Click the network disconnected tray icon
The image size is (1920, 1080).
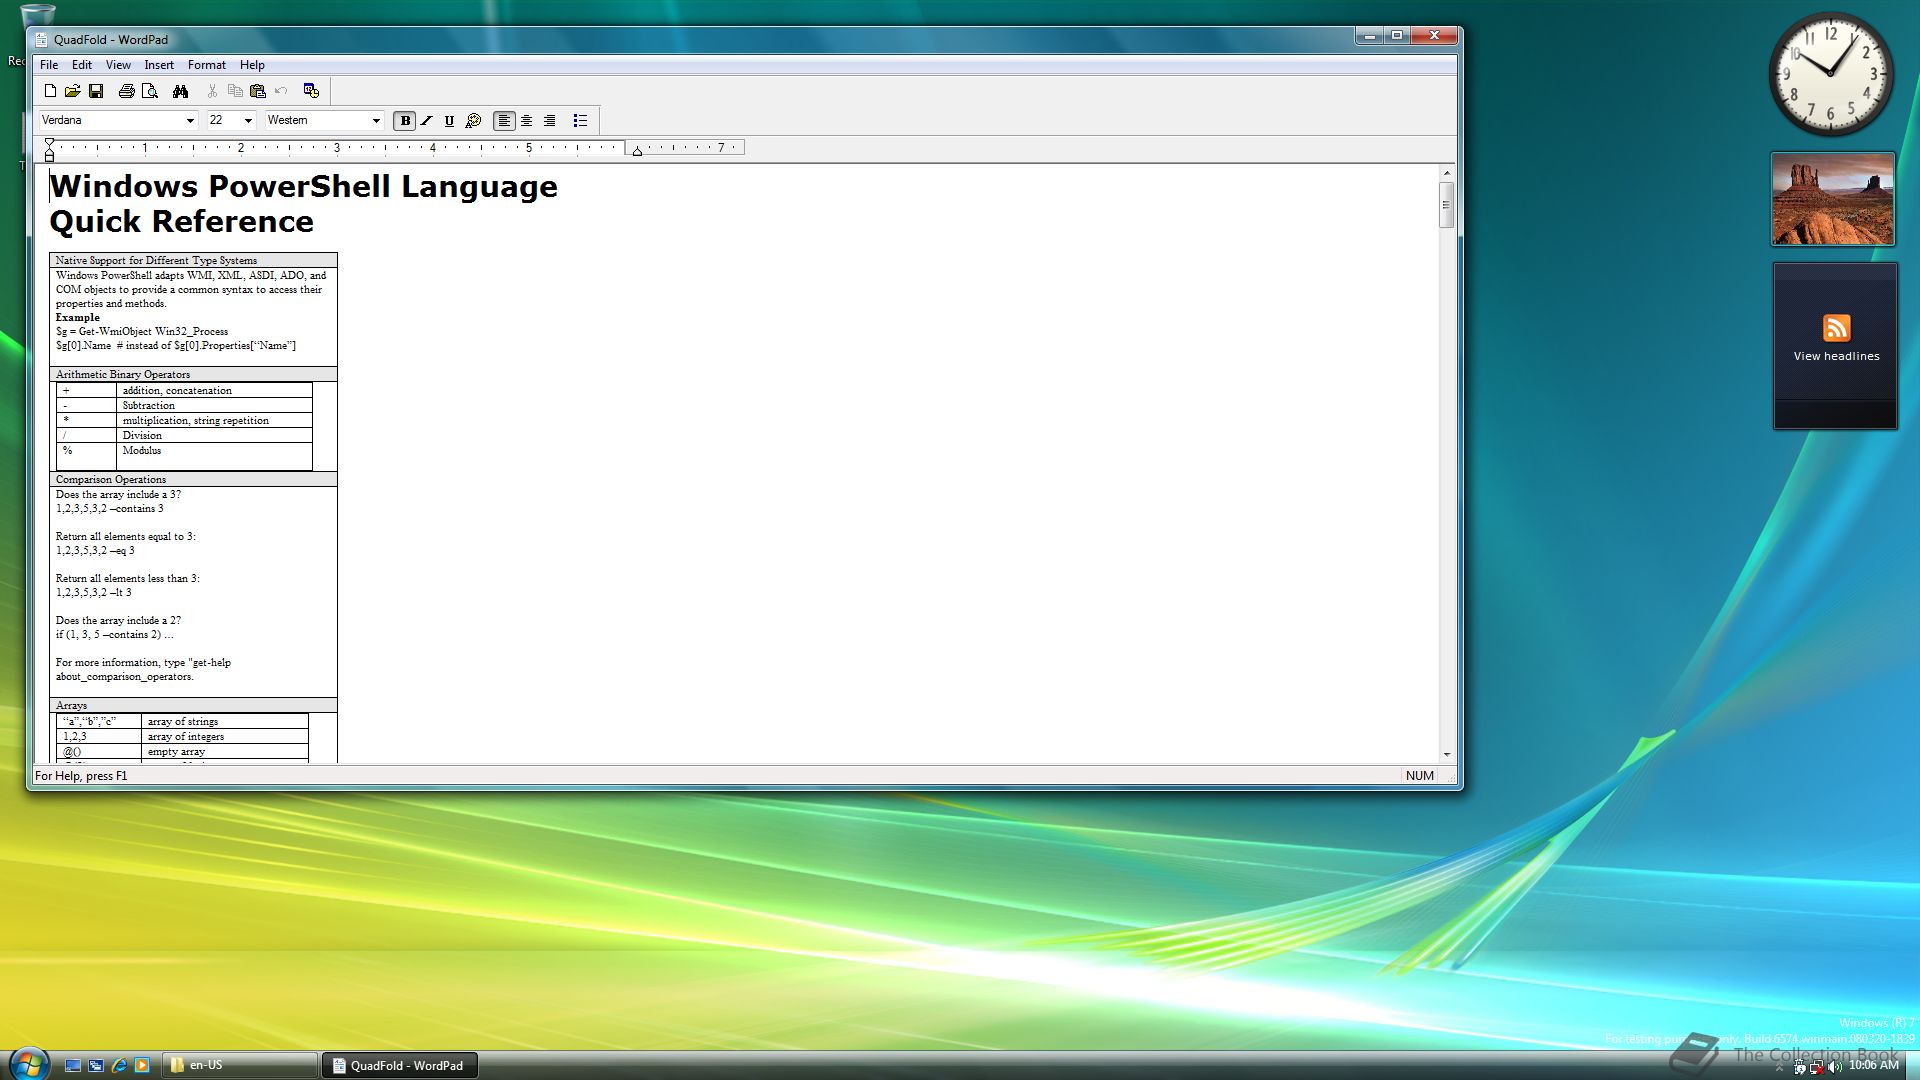click(x=1816, y=1067)
